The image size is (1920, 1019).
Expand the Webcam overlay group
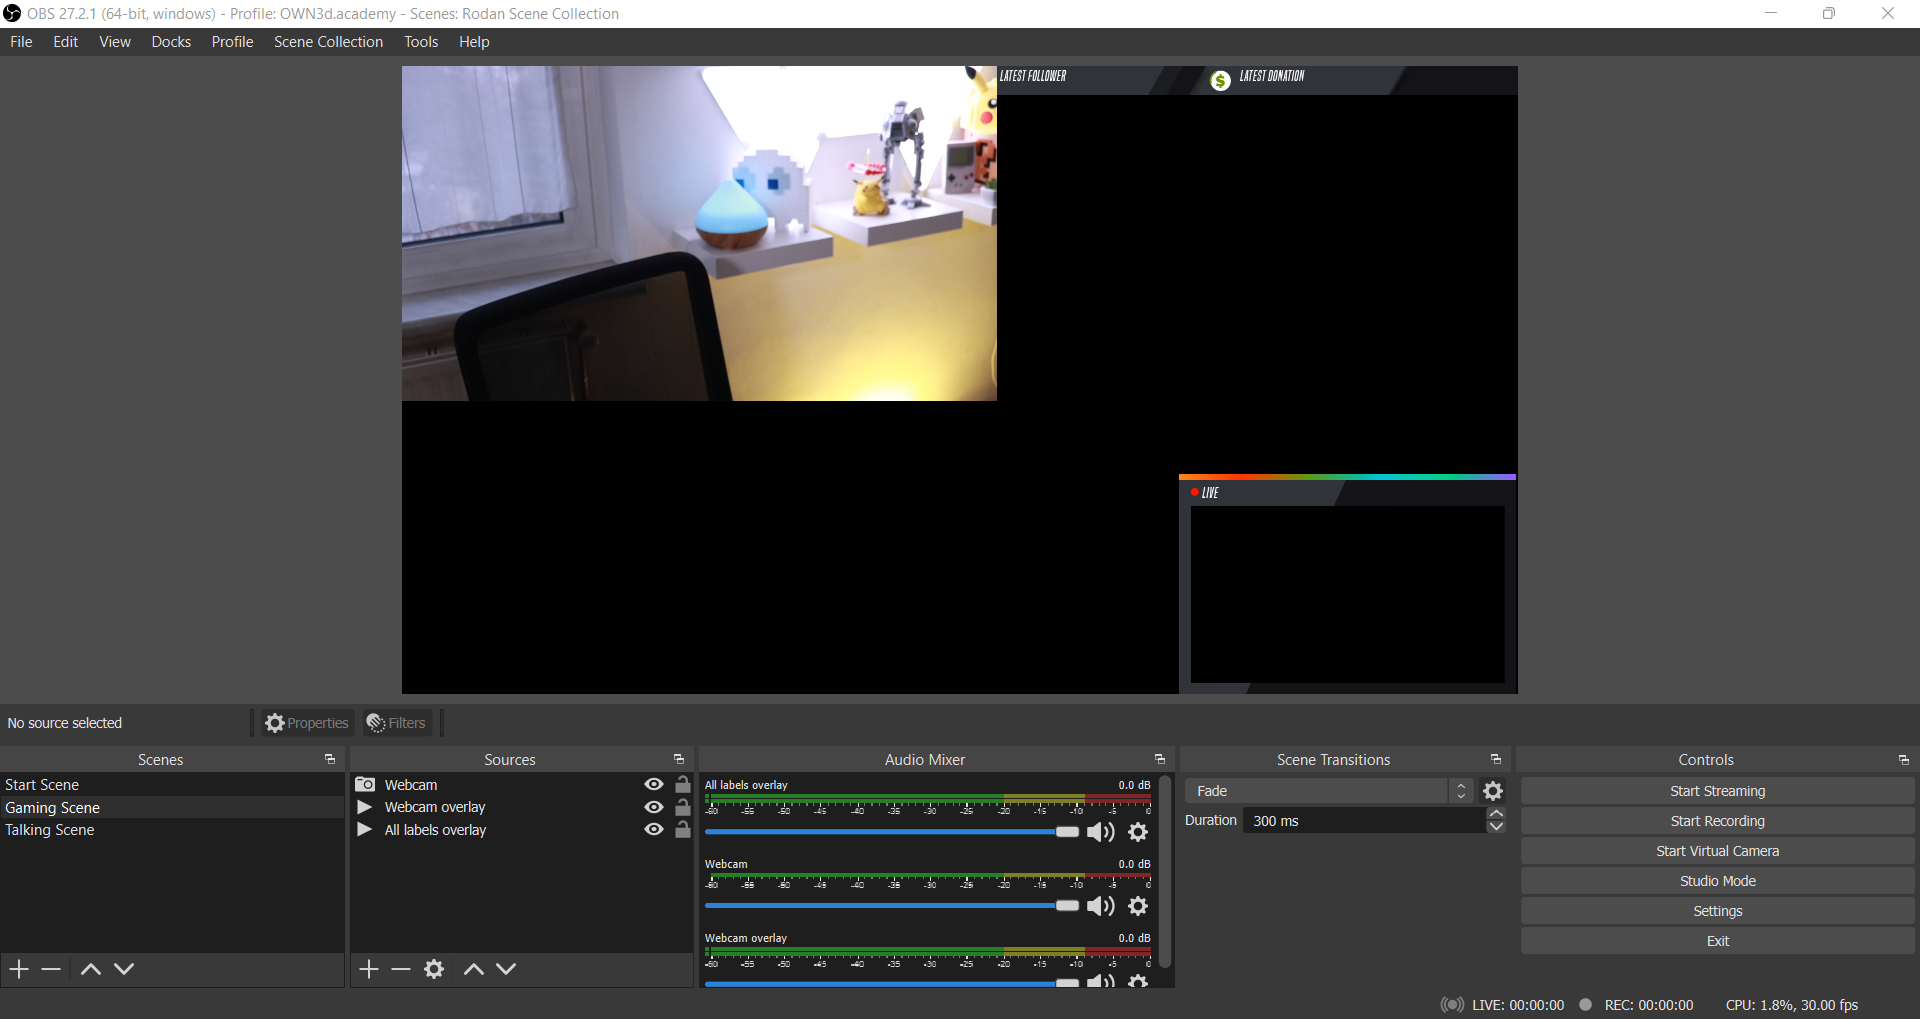click(365, 807)
